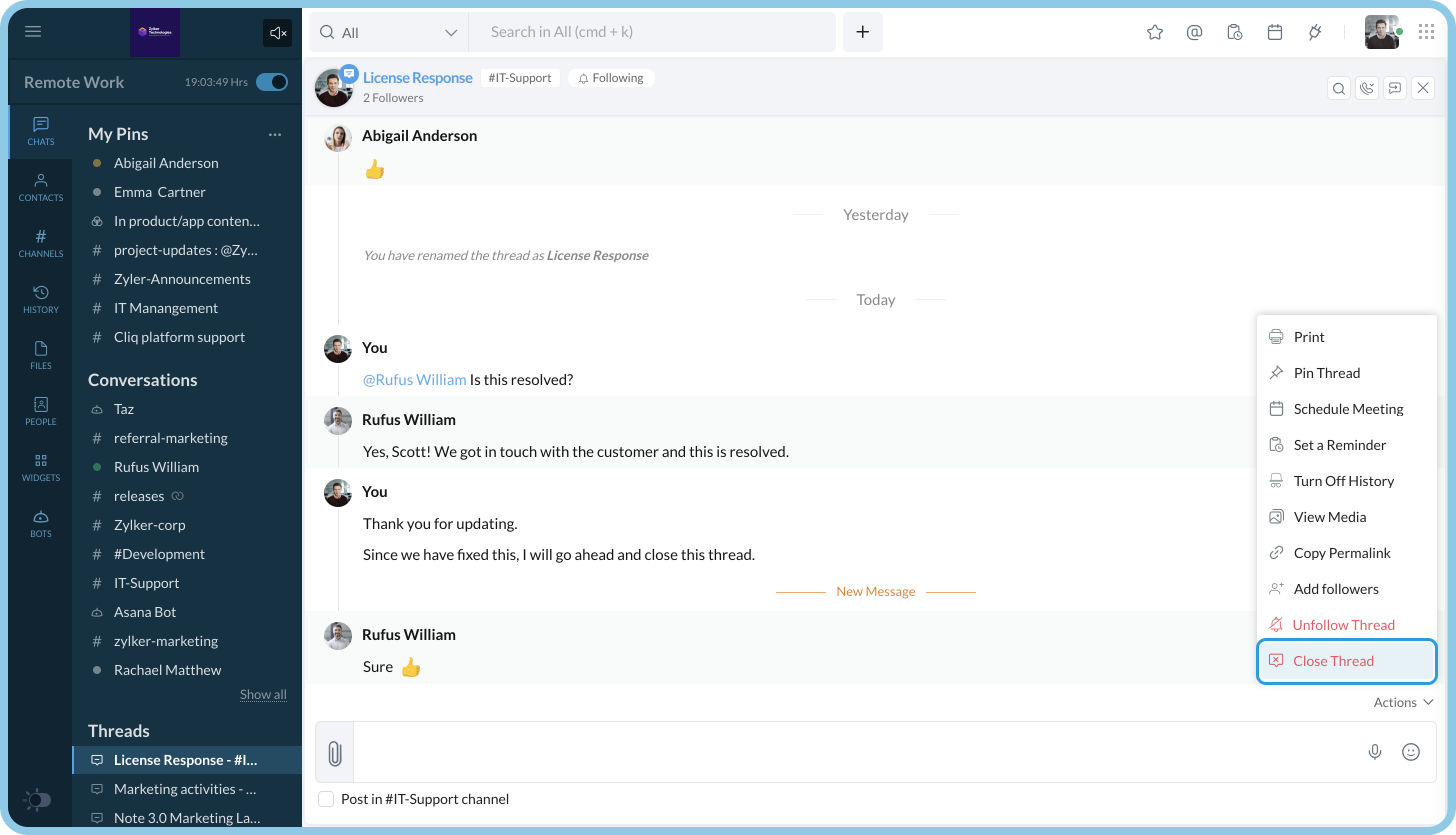Image resolution: width=1456 pixels, height=835 pixels.
Task: Toggle the dark mode theme switch
Action: click(x=37, y=800)
